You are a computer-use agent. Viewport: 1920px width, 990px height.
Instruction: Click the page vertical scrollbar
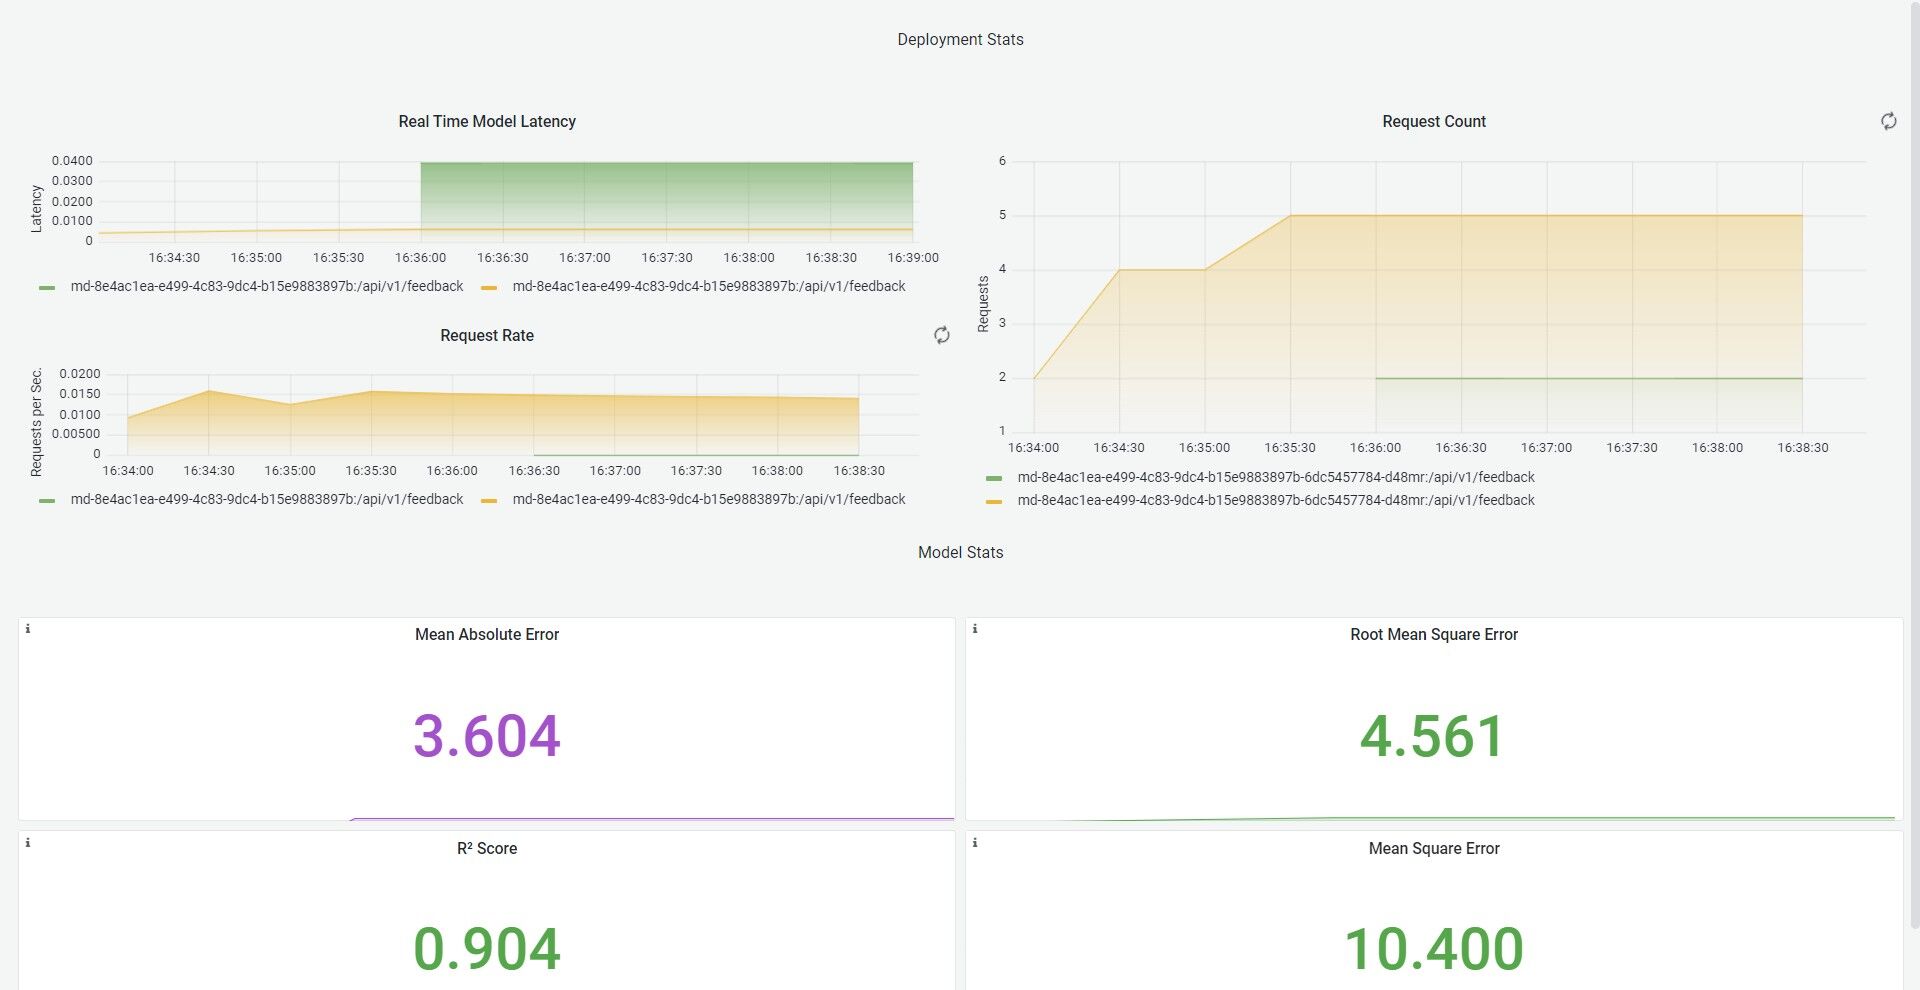[x=1914, y=465]
